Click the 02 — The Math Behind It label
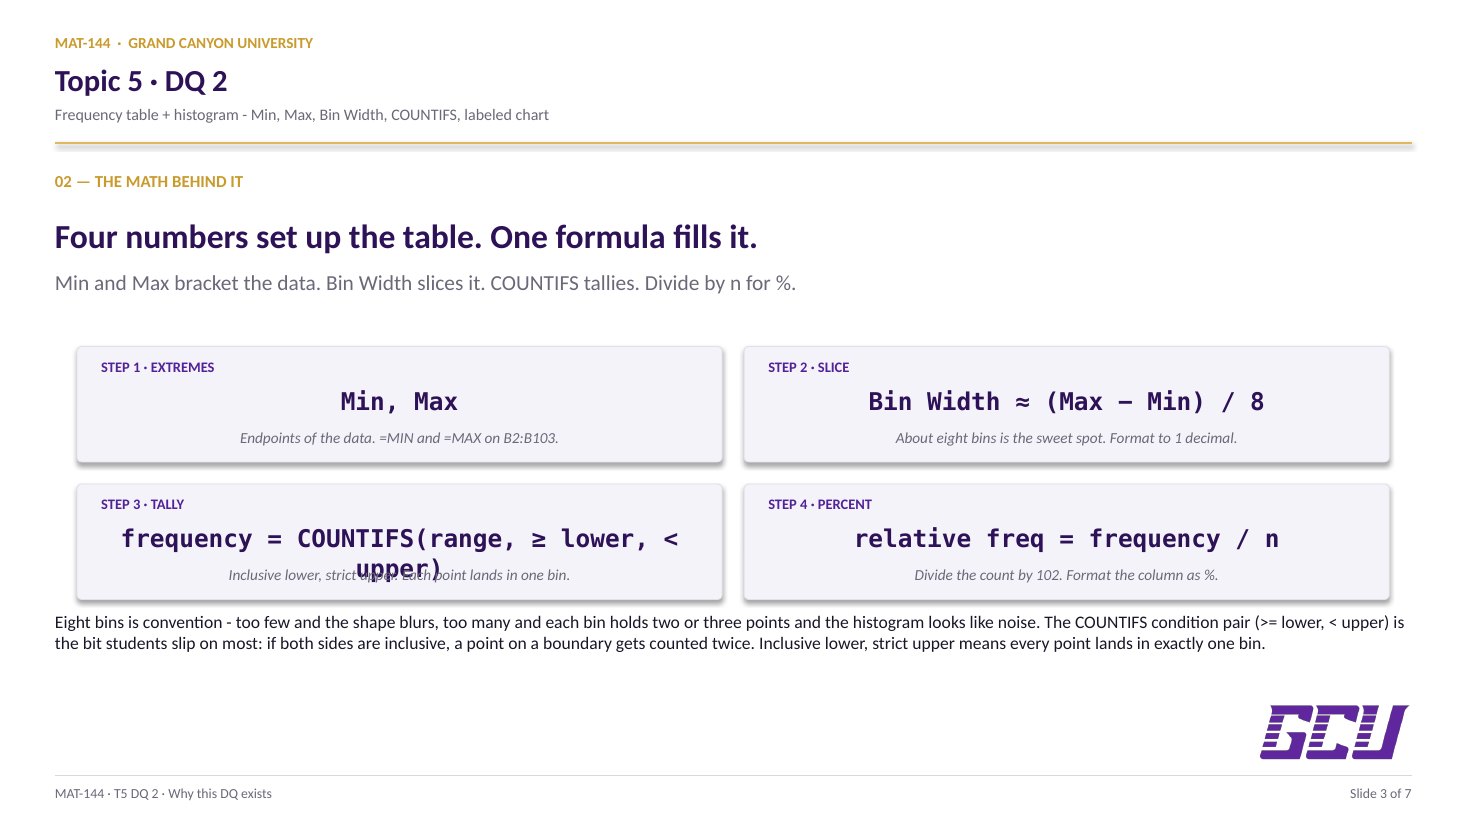 149,182
